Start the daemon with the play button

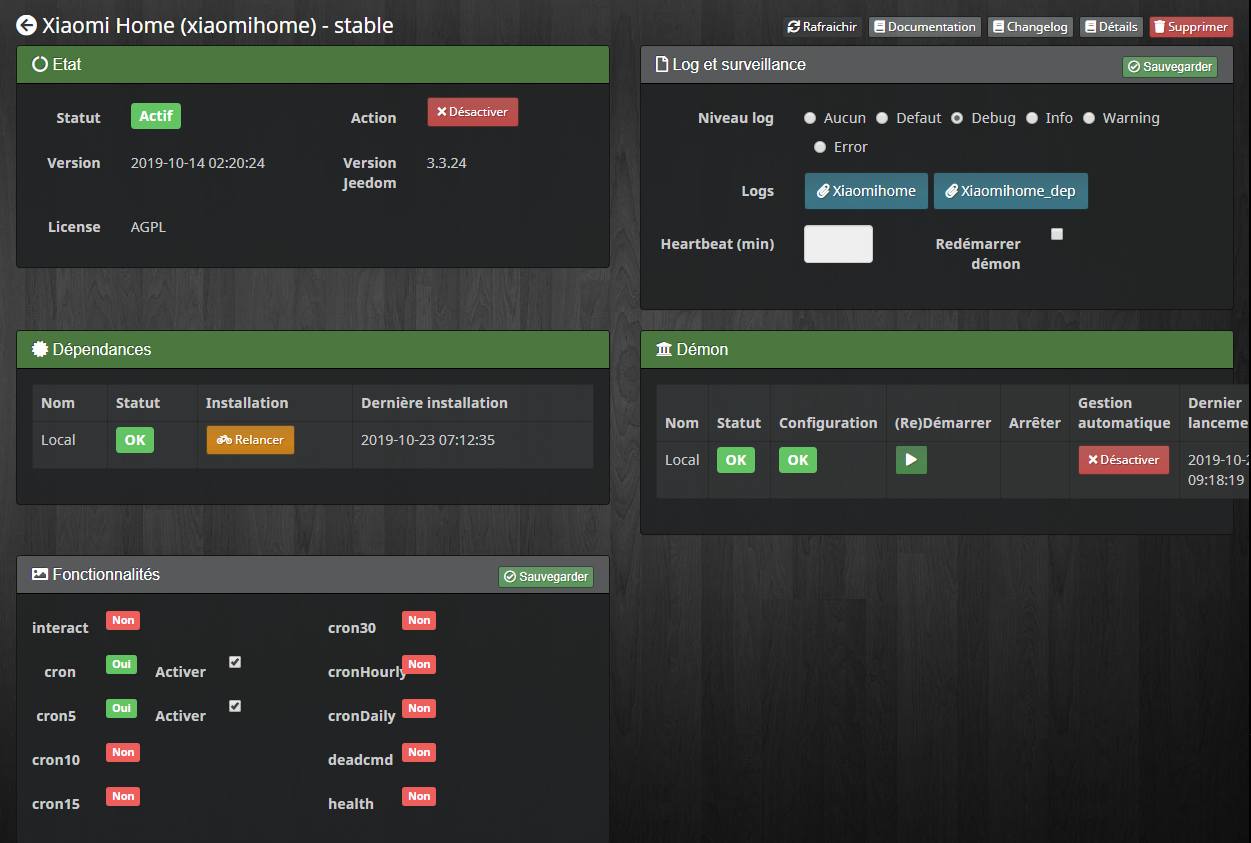click(x=911, y=460)
